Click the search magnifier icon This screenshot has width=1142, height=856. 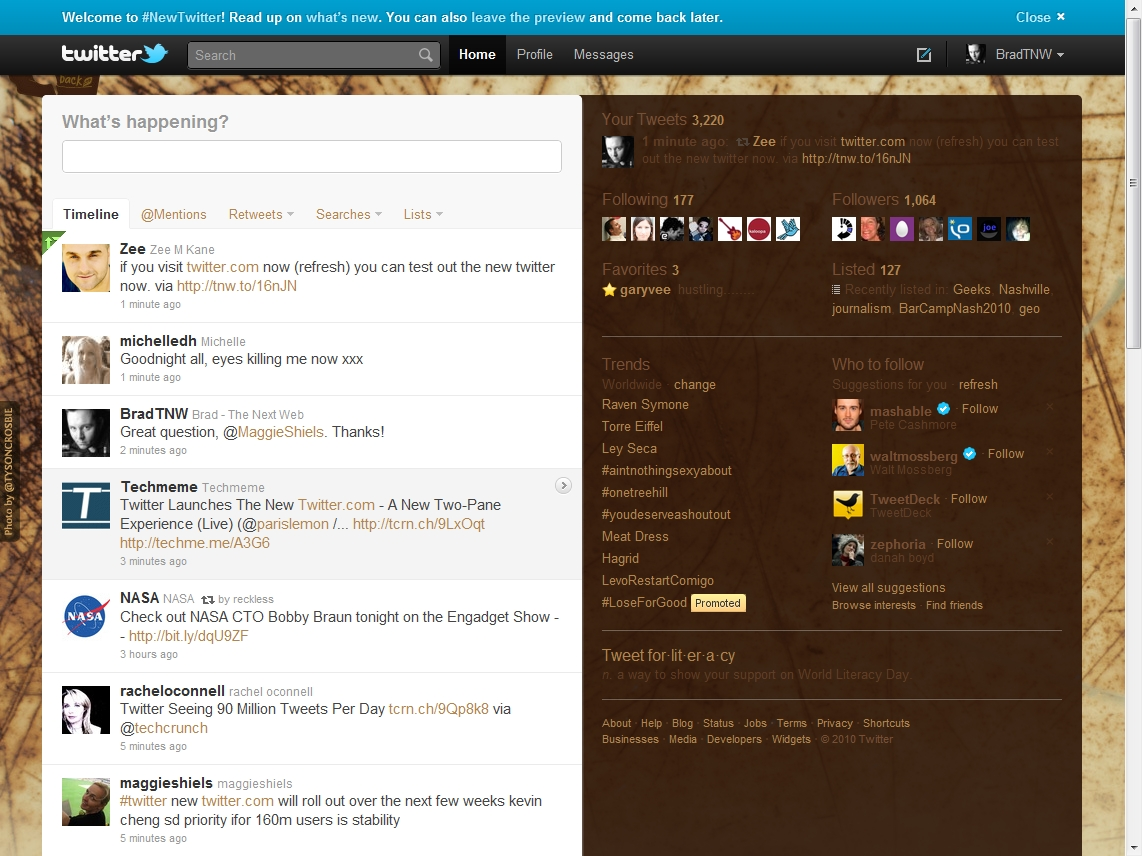425,55
